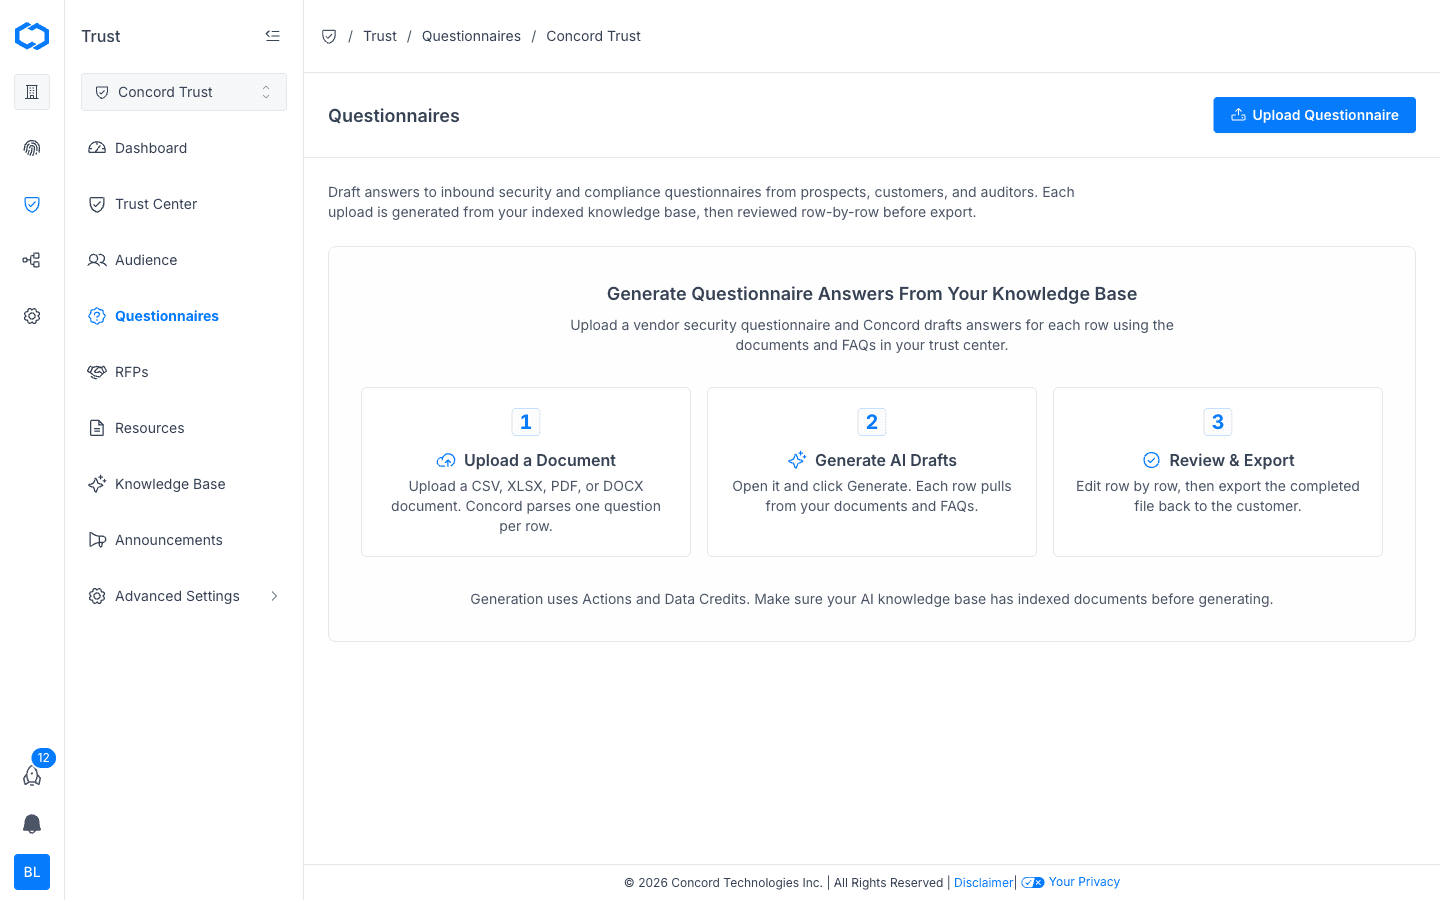This screenshot has height=900, width=1440.
Task: Click the Resources document icon
Action: [x=97, y=428]
